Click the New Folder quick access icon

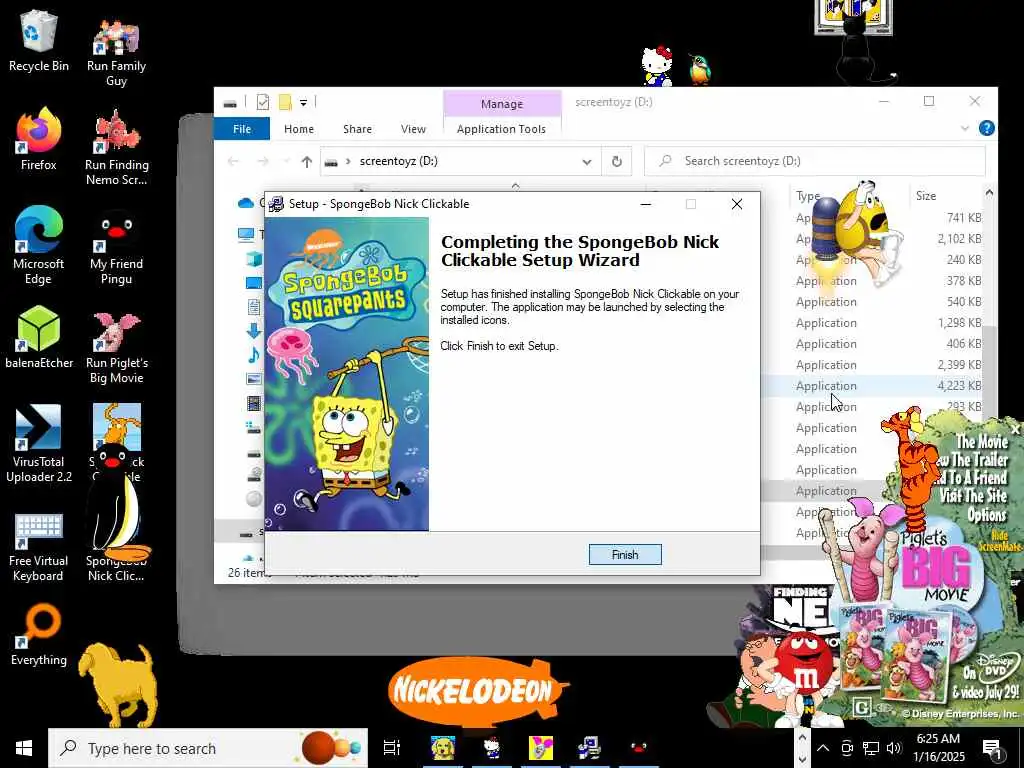(x=285, y=102)
